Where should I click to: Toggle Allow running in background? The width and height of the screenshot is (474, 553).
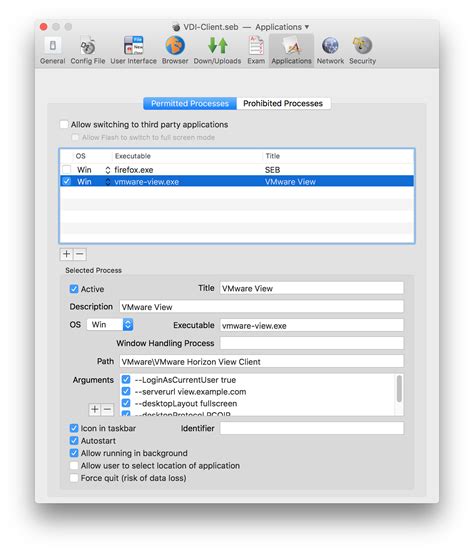coord(74,453)
